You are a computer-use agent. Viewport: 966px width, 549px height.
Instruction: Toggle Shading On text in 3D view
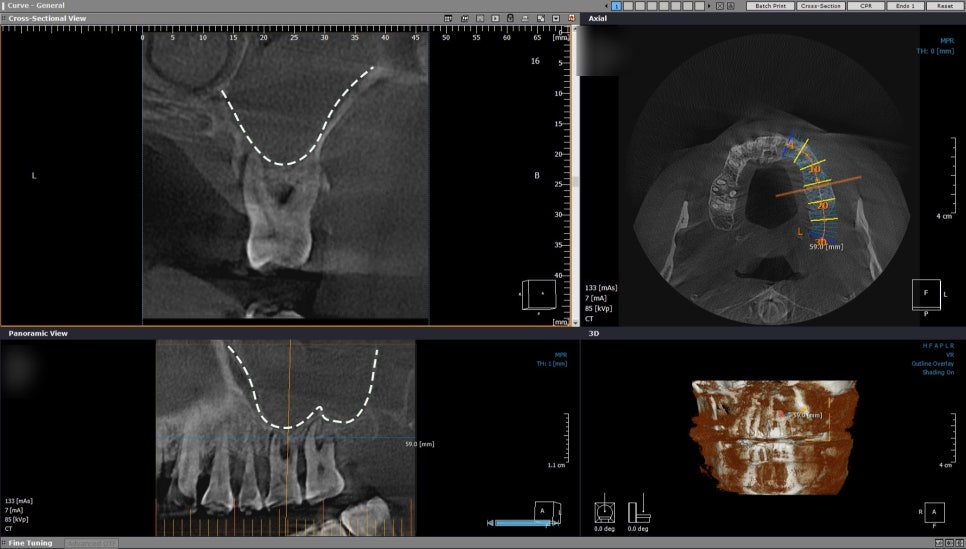point(938,372)
